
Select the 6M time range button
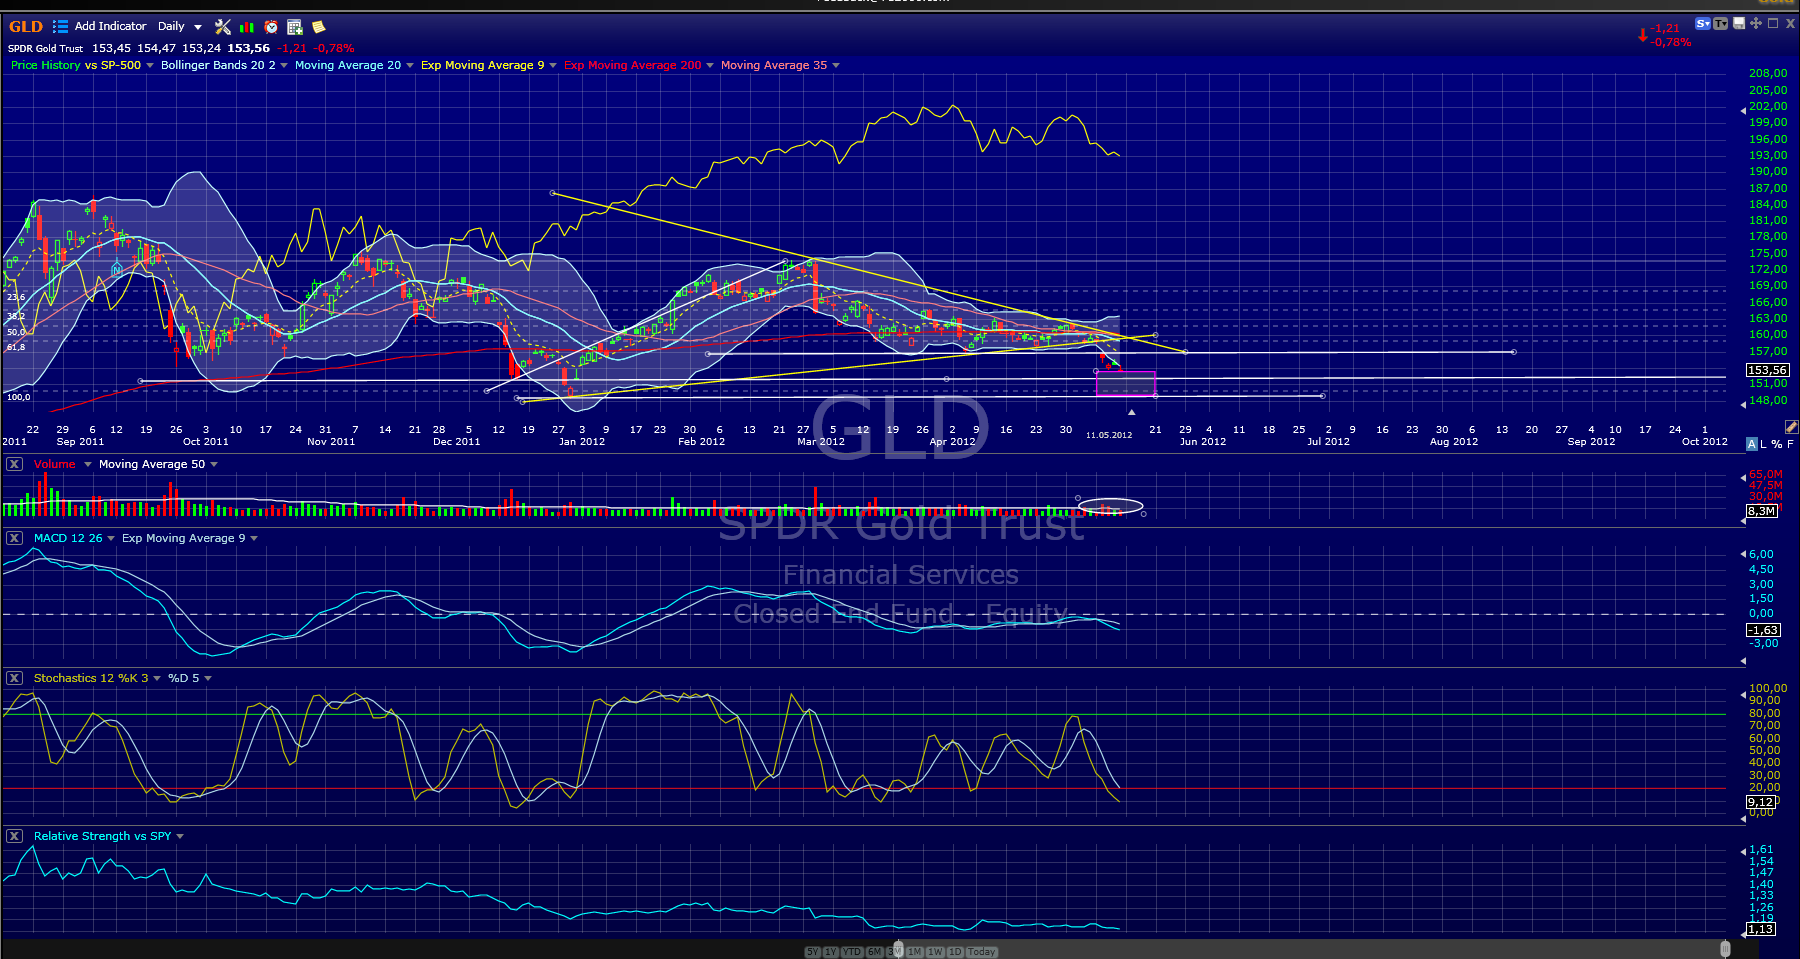pos(874,952)
